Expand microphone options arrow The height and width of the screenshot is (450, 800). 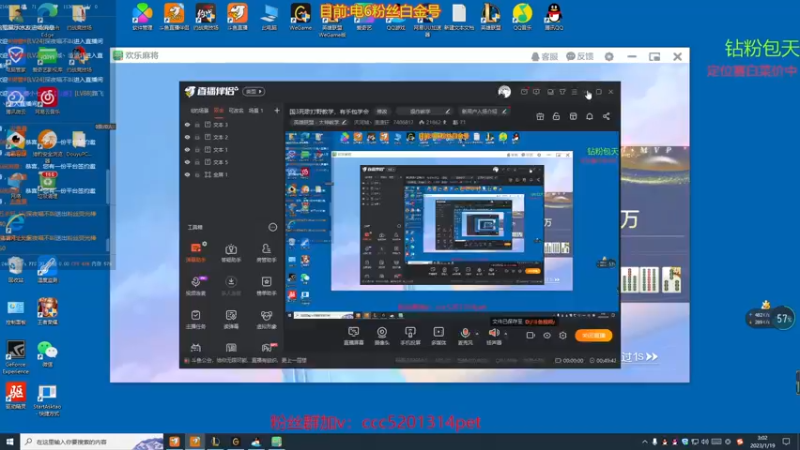[477, 334]
